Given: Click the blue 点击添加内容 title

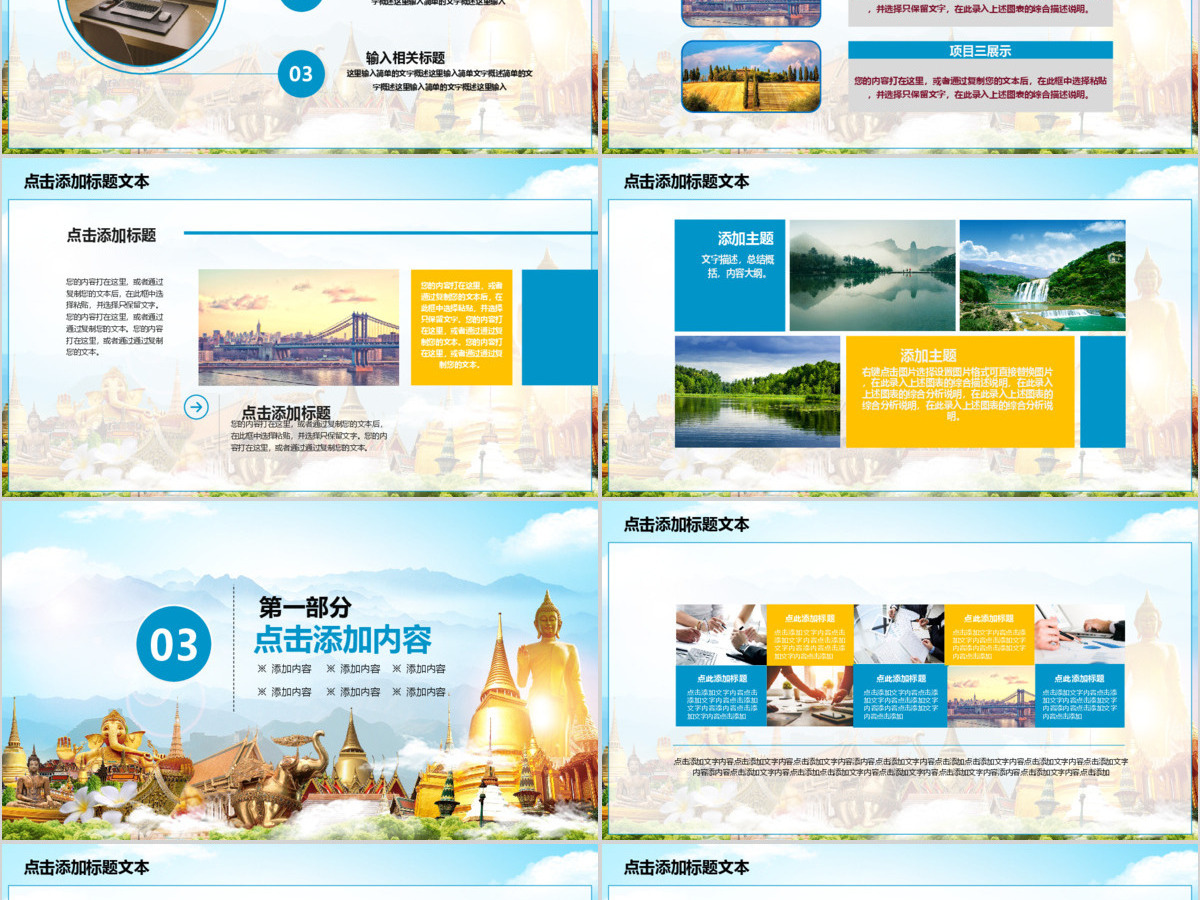Looking at the screenshot, I should [343, 640].
